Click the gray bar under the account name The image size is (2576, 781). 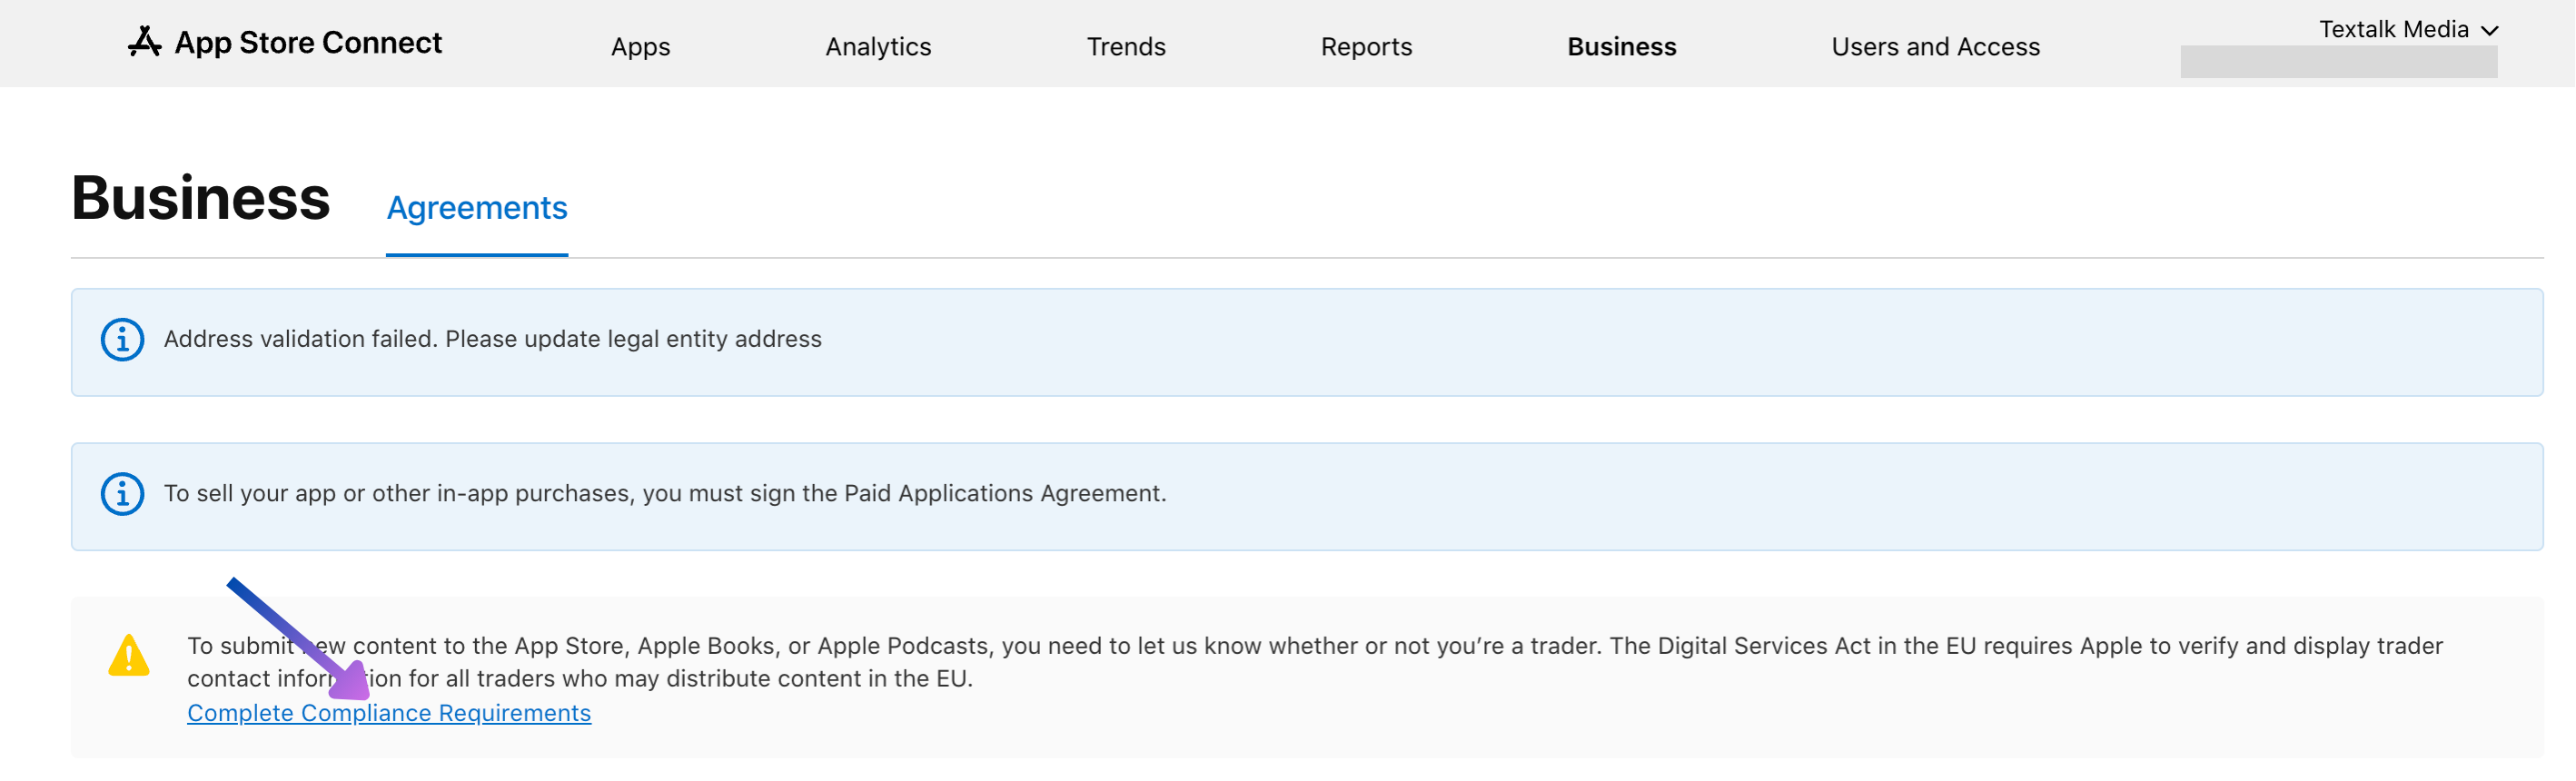(2338, 62)
